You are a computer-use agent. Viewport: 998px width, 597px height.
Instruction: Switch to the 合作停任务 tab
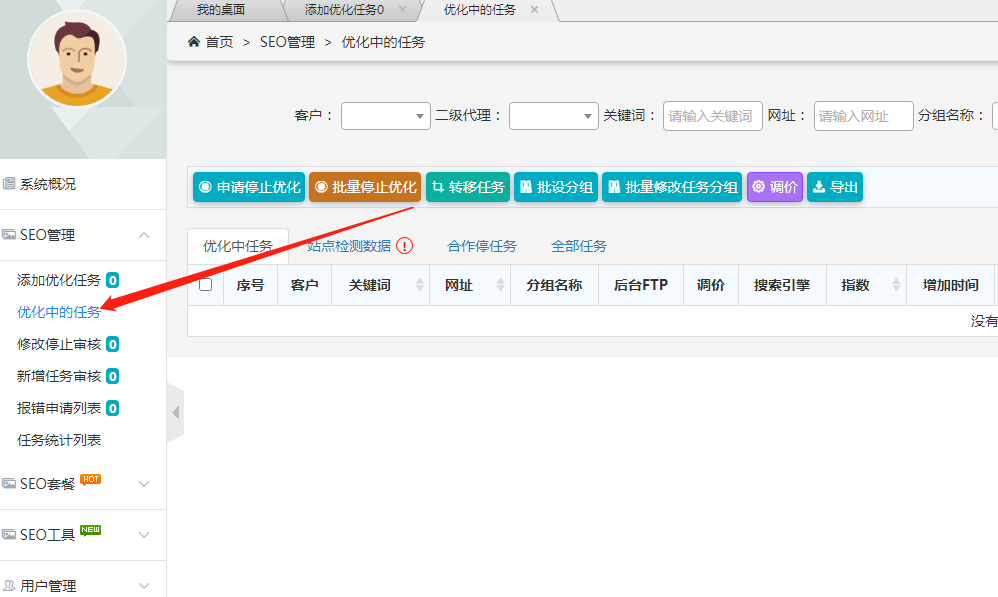point(482,246)
